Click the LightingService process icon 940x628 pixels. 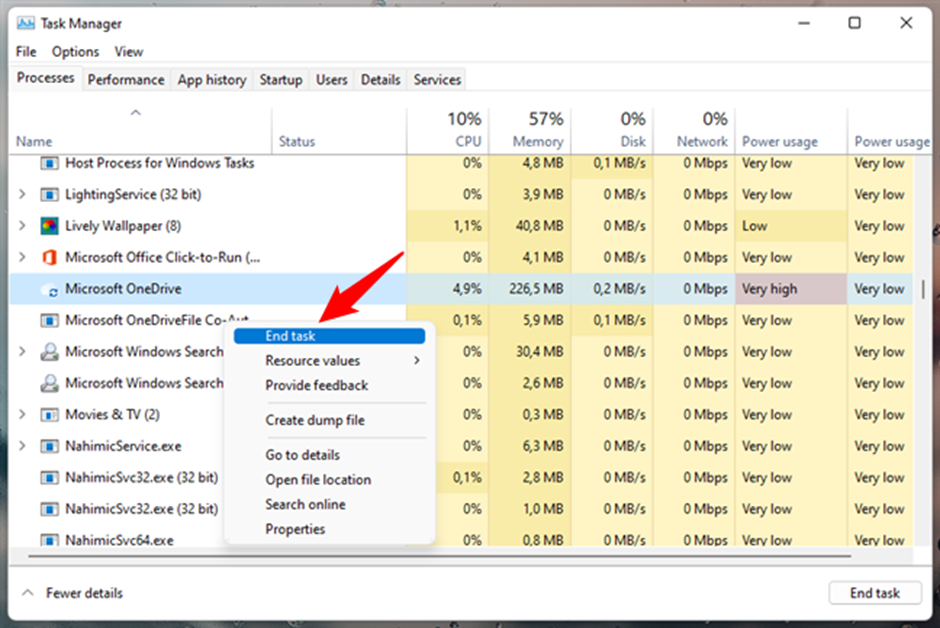point(49,195)
